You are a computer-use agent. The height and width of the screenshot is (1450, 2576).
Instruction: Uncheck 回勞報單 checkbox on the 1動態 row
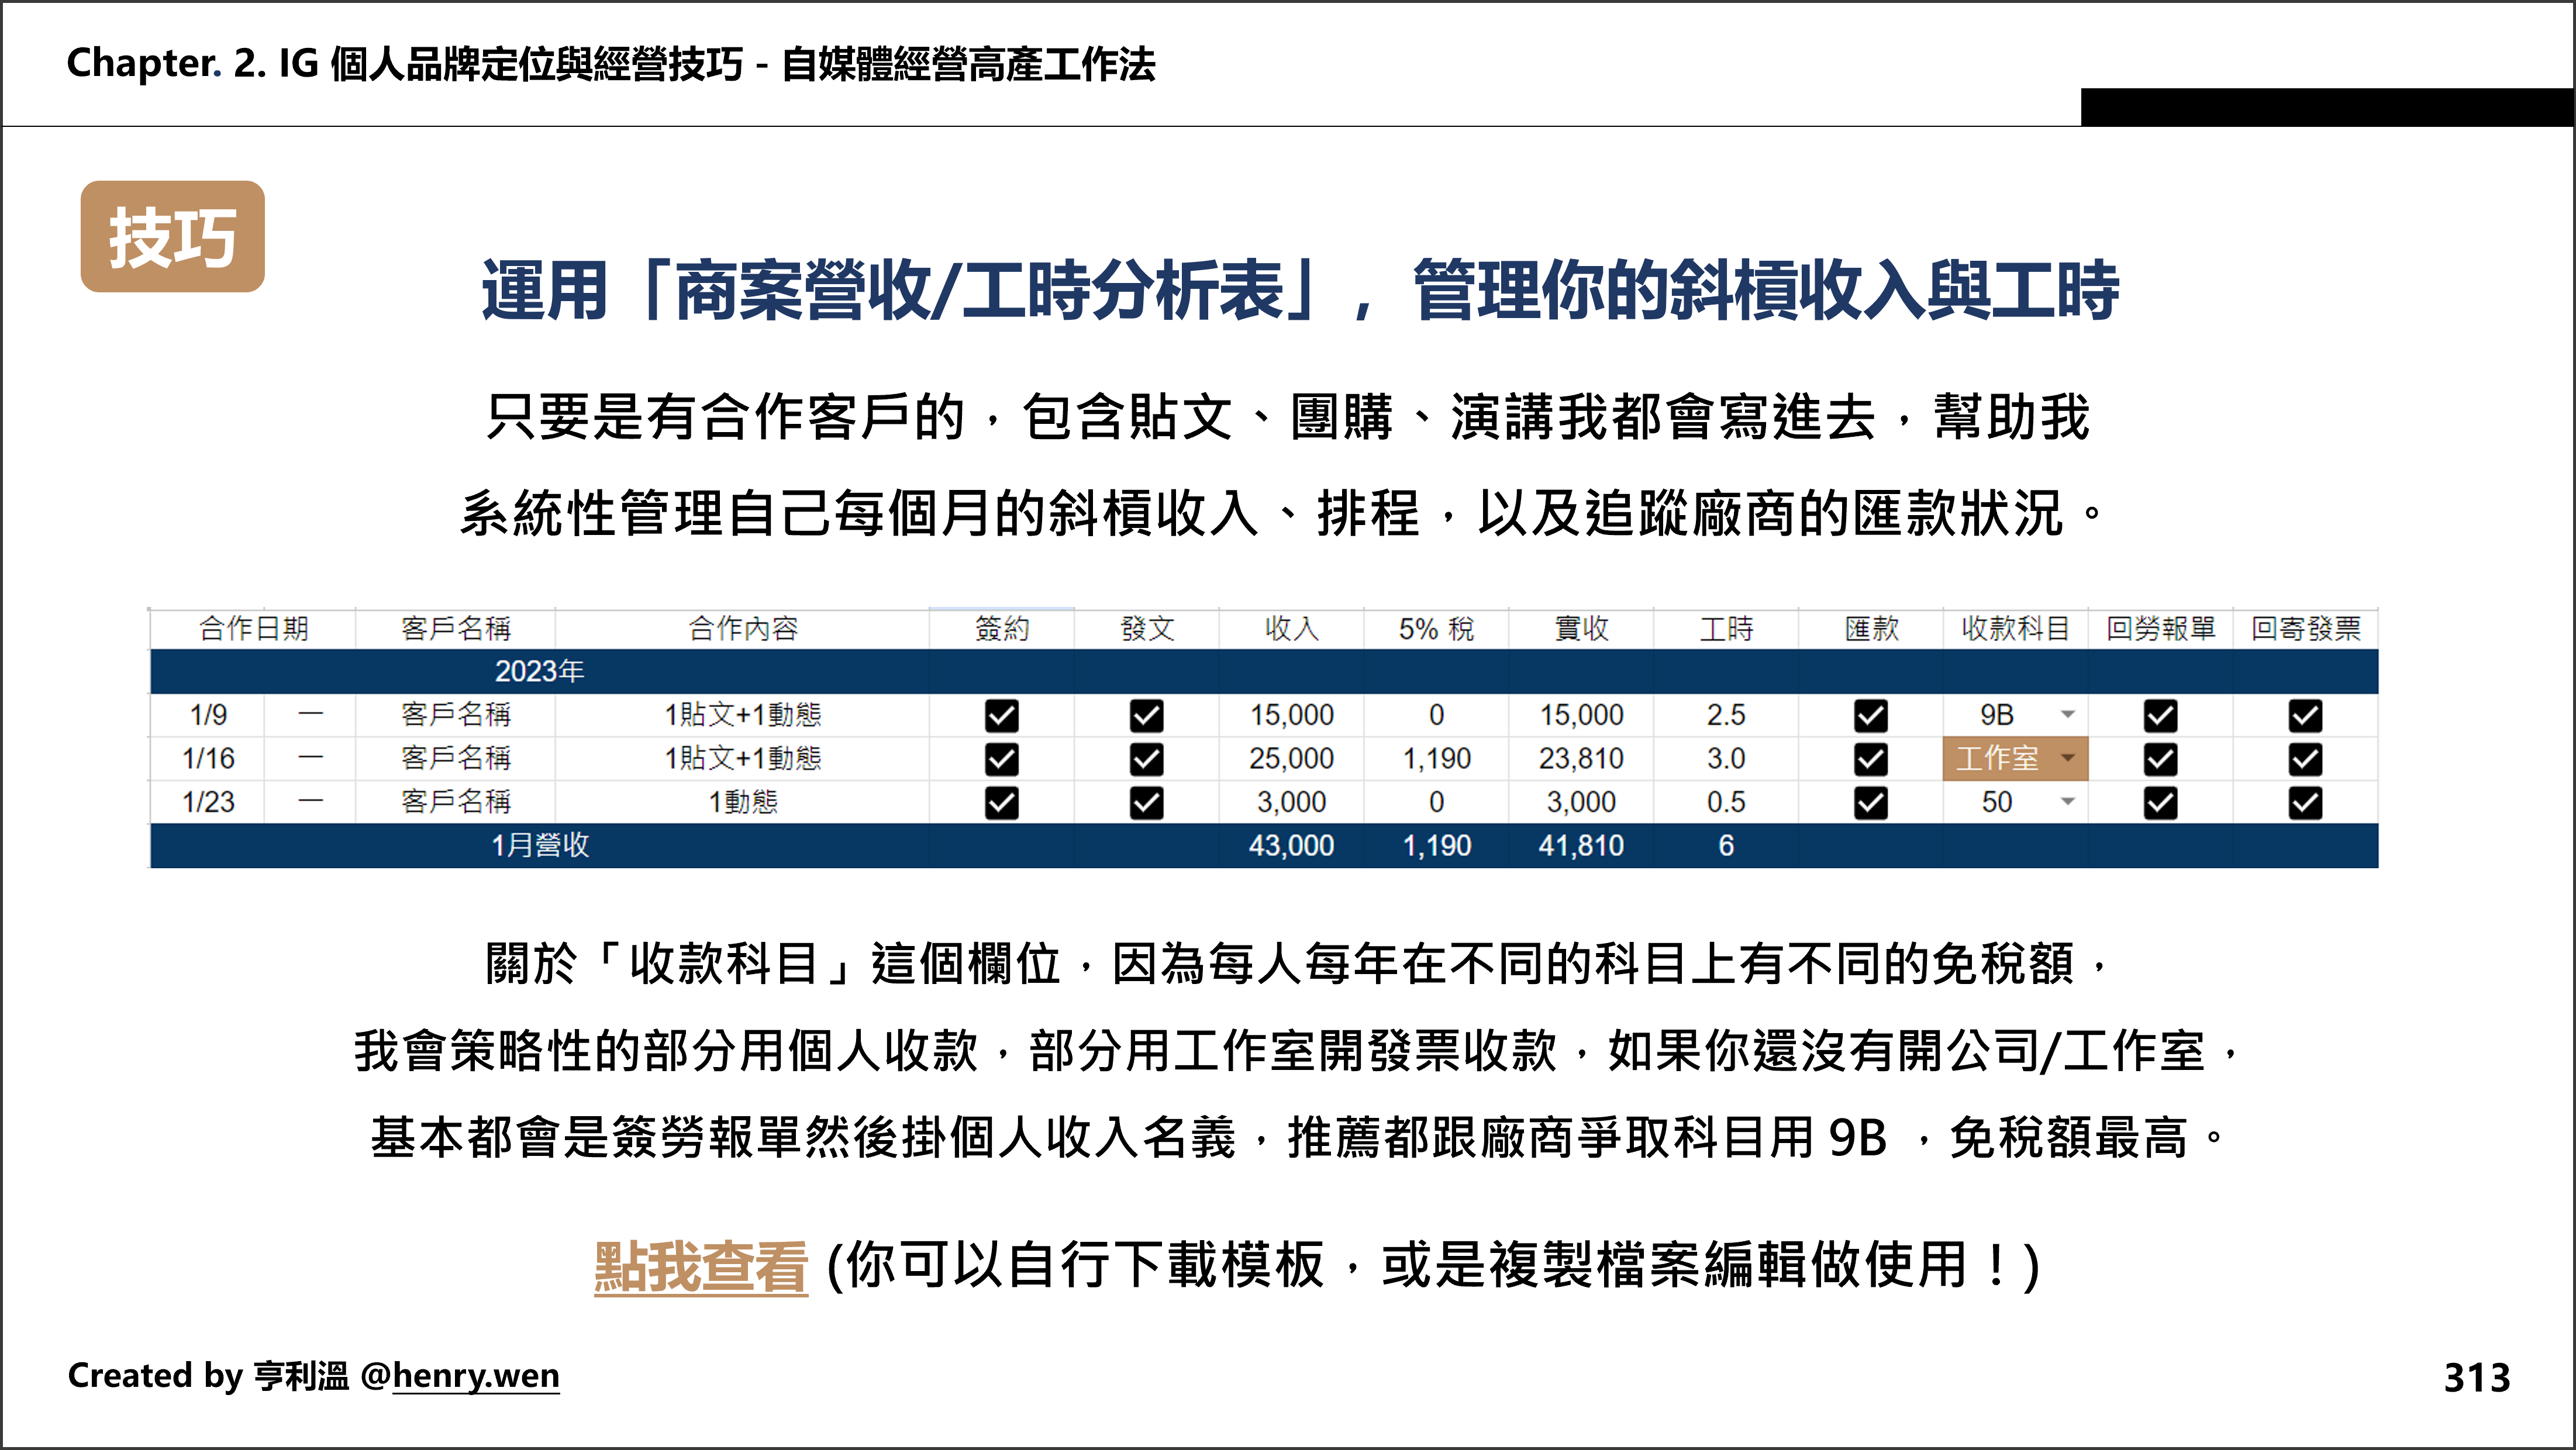[x=2159, y=801]
